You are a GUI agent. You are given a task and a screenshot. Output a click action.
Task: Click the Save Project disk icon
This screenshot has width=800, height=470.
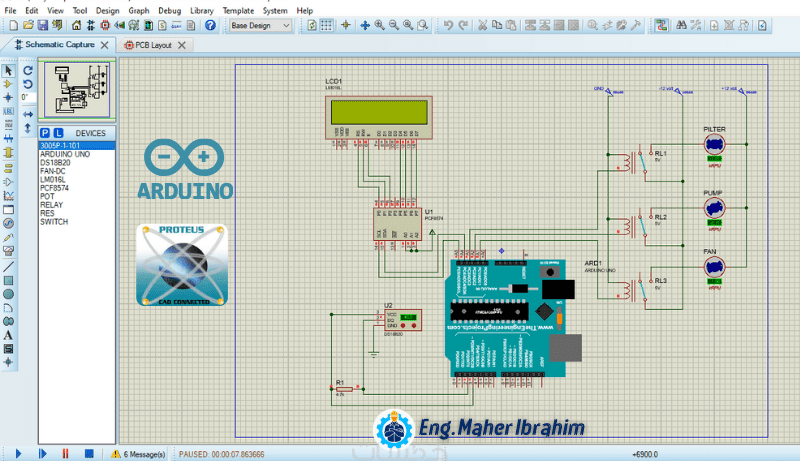[42, 26]
